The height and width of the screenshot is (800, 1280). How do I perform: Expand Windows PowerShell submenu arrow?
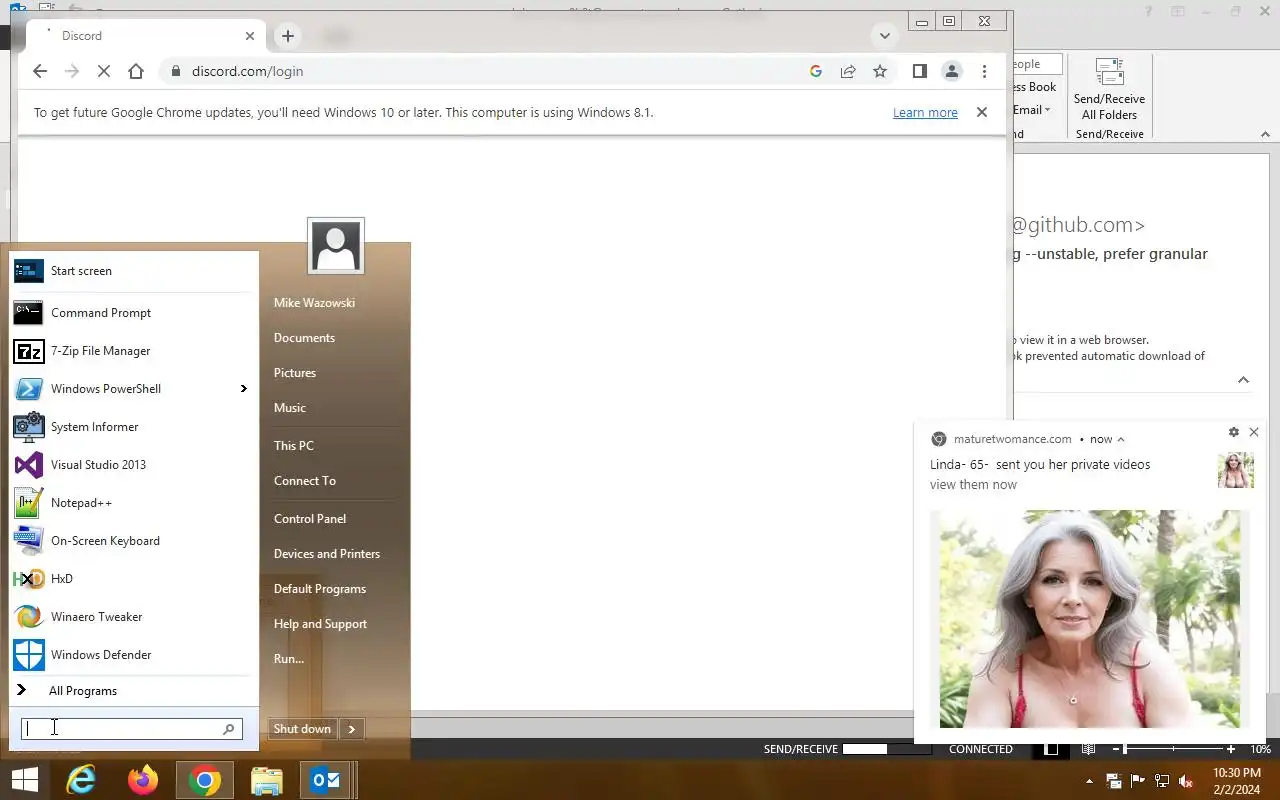(243, 389)
